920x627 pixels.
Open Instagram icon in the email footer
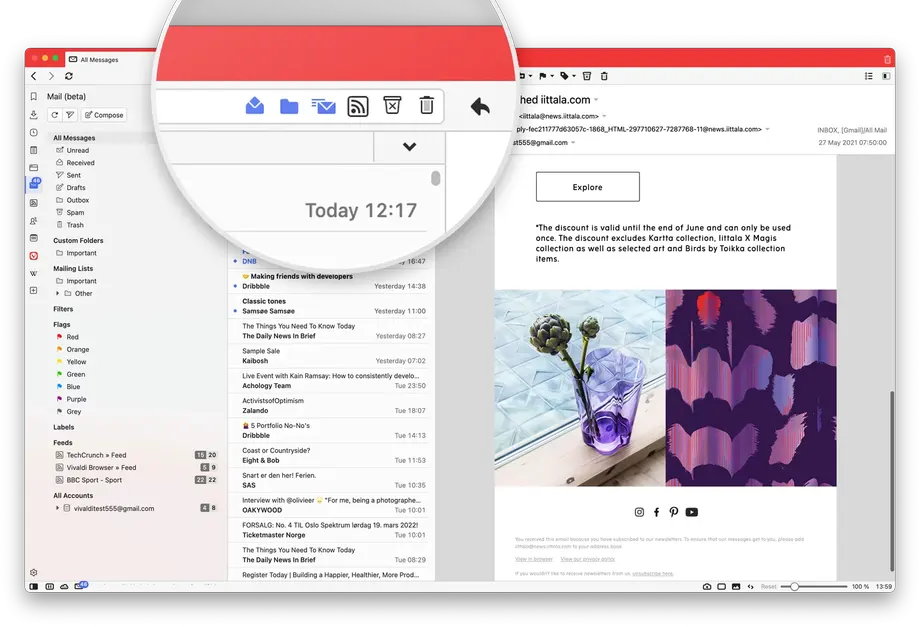coord(640,512)
